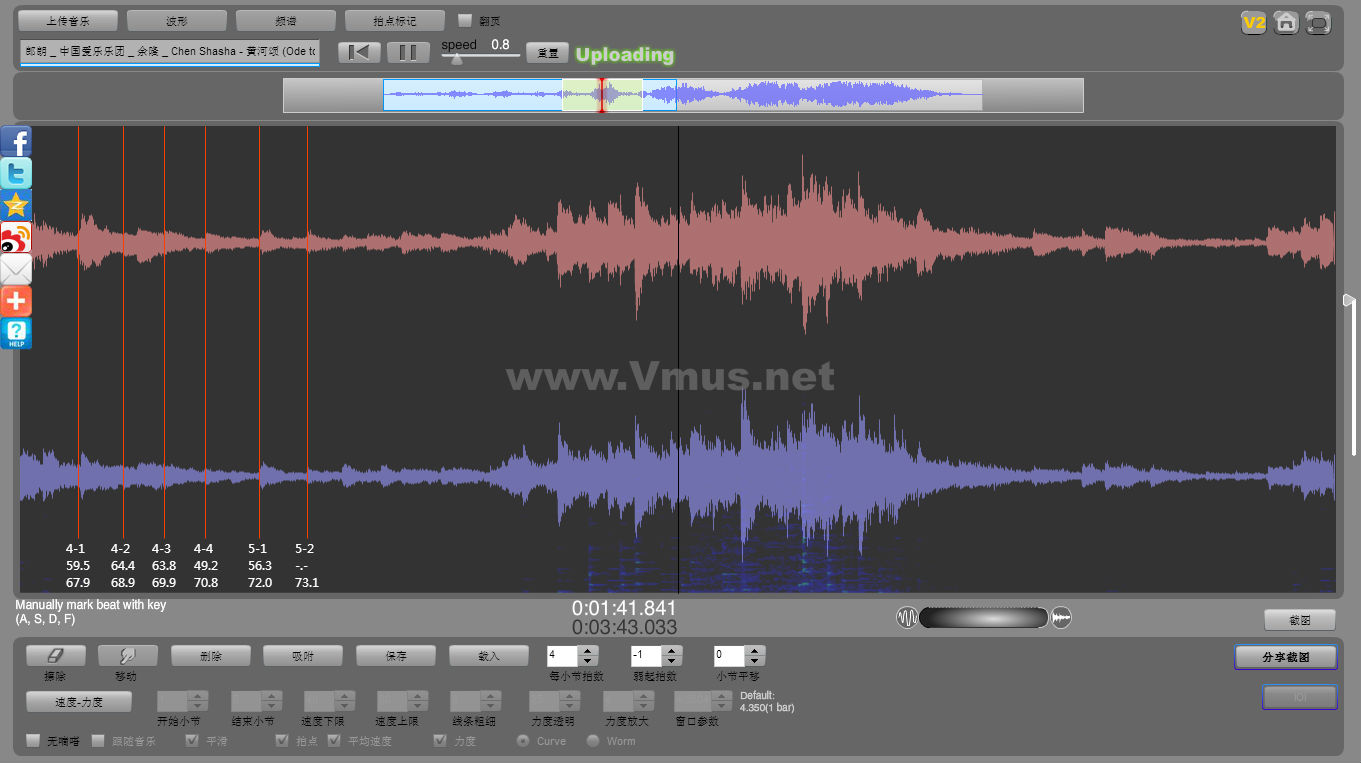The width and height of the screenshot is (1361, 763).
Task: Open the blue HELP question mark icon
Action: tap(16, 333)
